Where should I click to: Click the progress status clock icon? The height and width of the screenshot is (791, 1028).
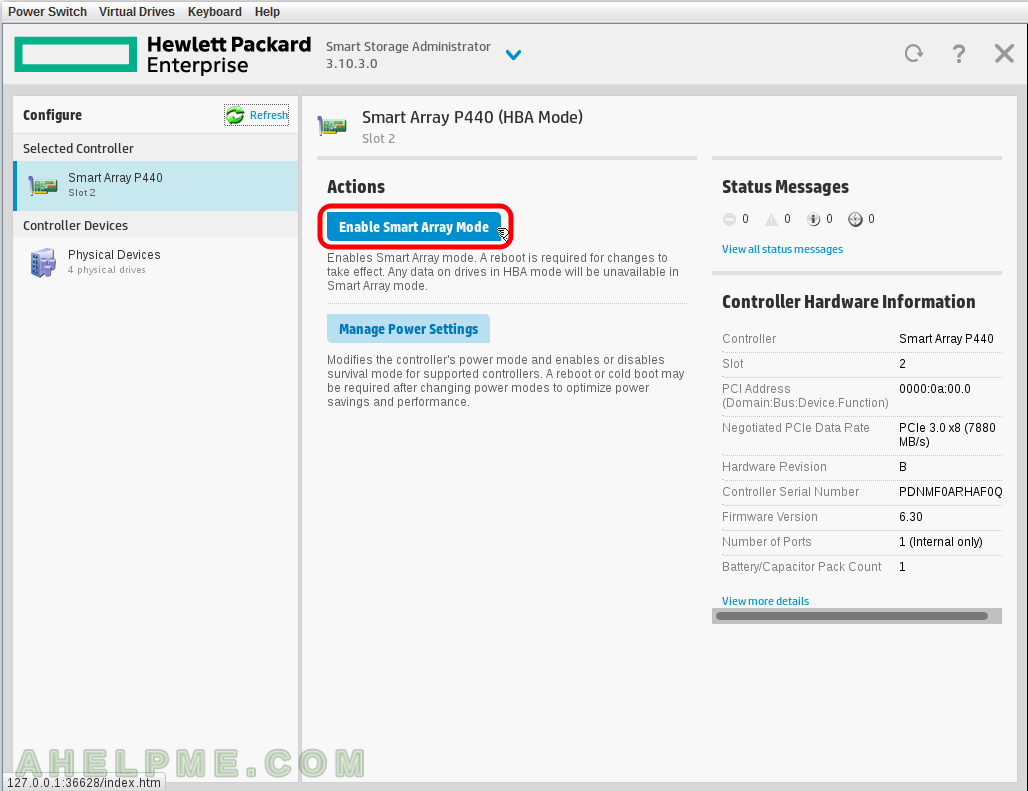coord(855,220)
